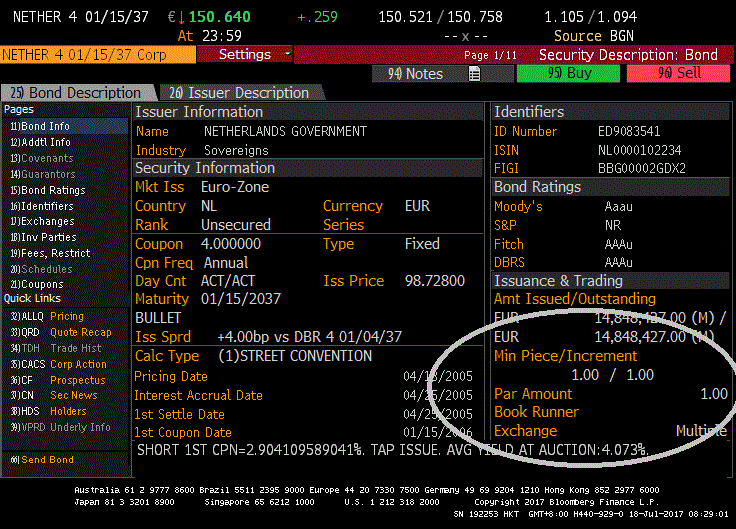Click the SHORT 1ST CPN note line
Screen dimensions: 736x529
coord(393,450)
